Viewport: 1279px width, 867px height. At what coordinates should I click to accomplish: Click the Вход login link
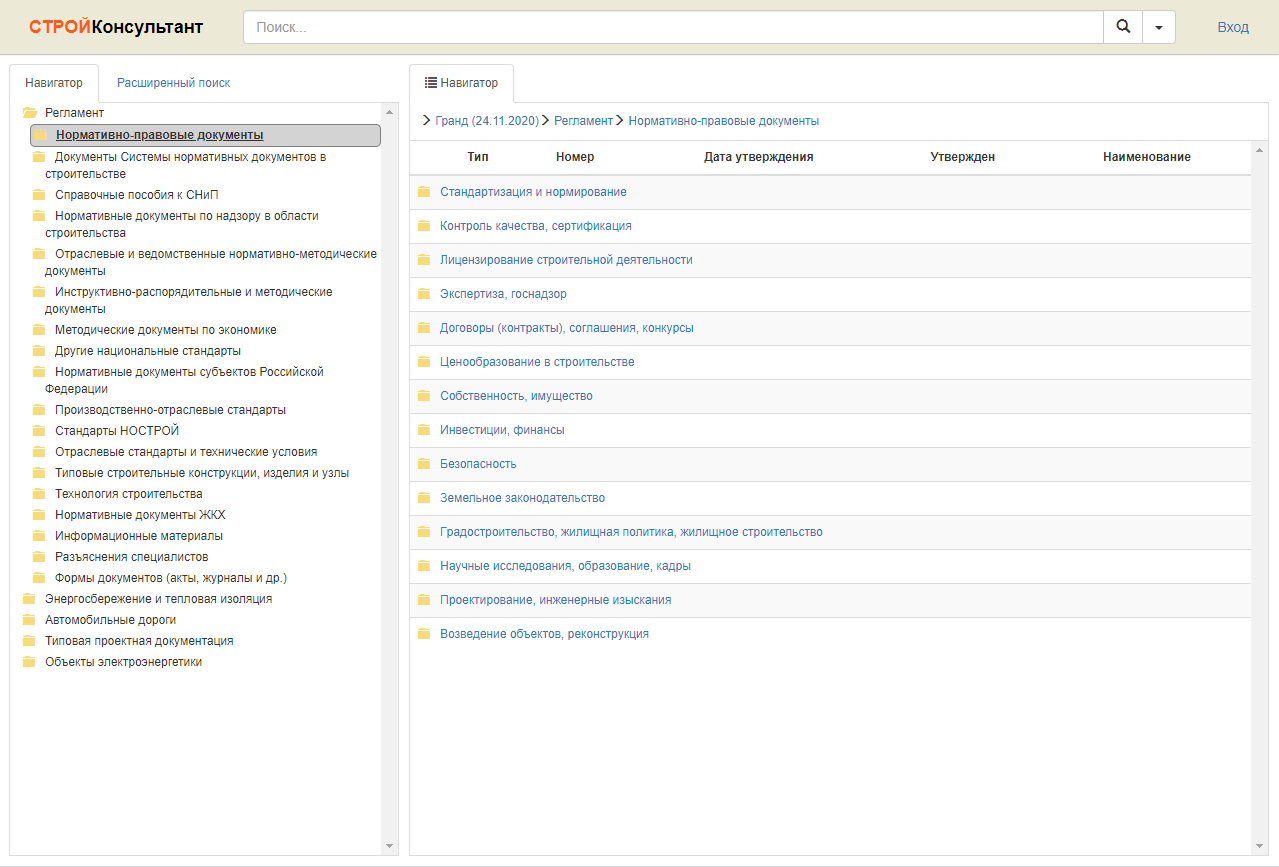pyautogui.click(x=1233, y=27)
